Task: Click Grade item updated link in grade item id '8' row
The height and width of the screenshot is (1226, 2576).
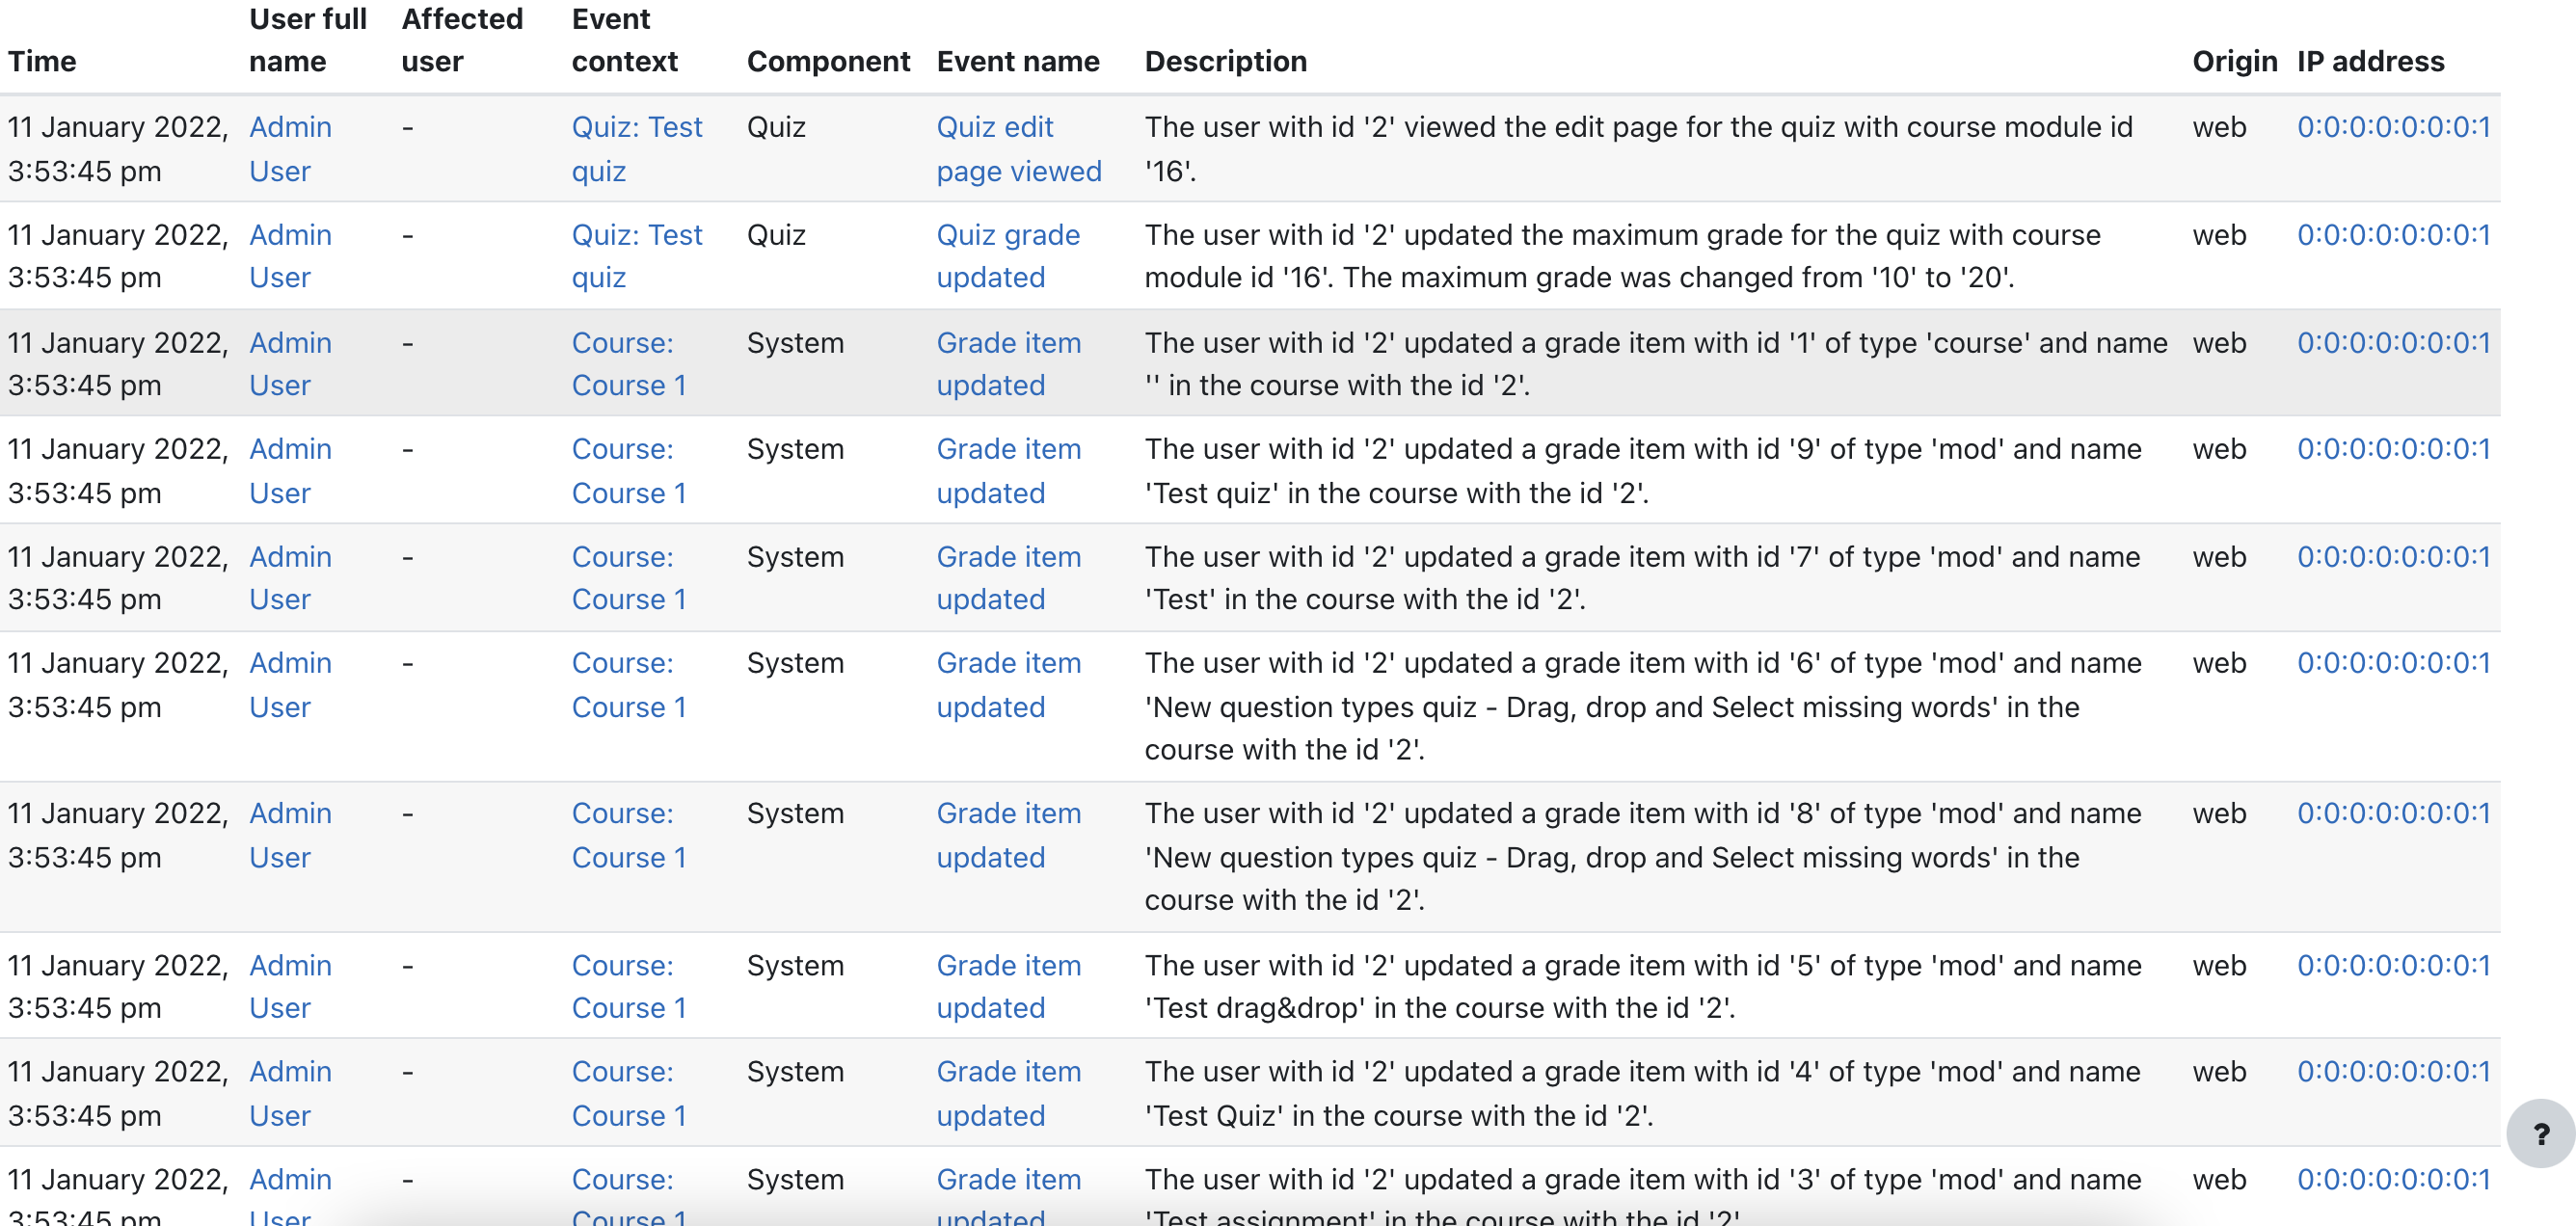Action: click(x=1009, y=835)
